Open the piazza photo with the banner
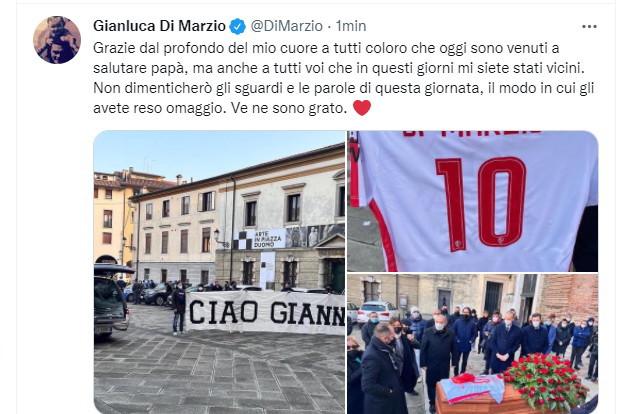 tap(219, 272)
